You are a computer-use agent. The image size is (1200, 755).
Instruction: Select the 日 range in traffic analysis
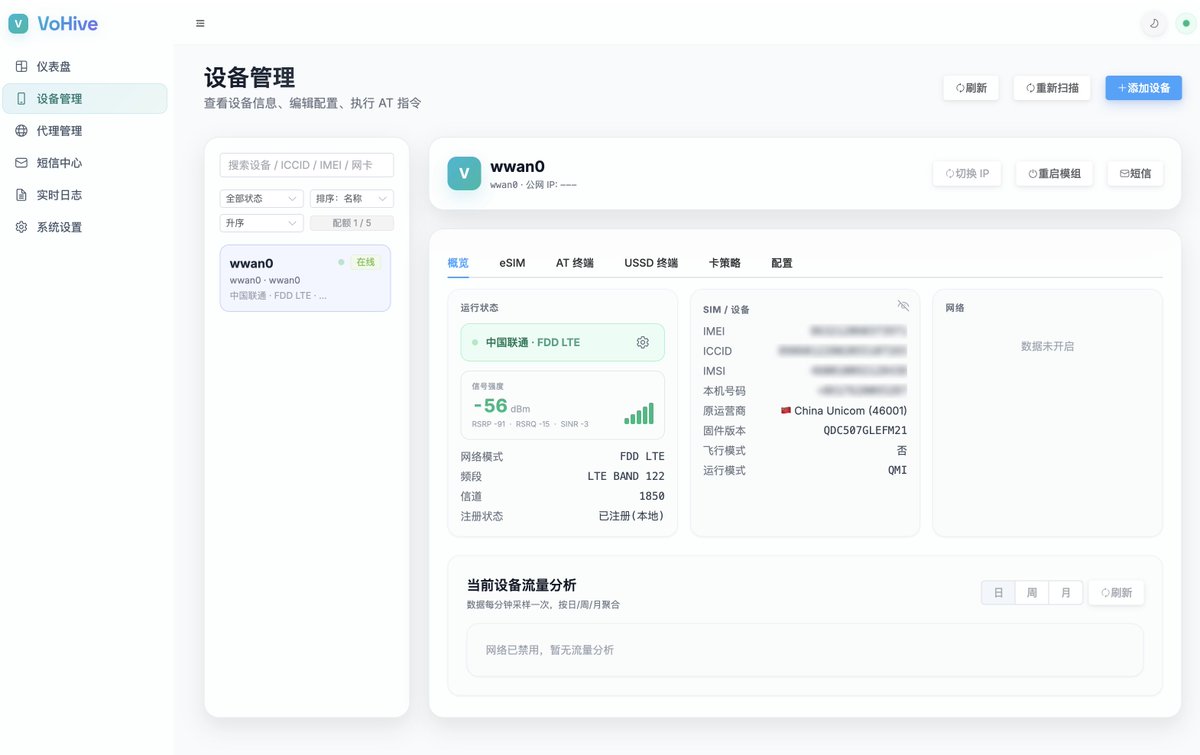[x=998, y=593]
